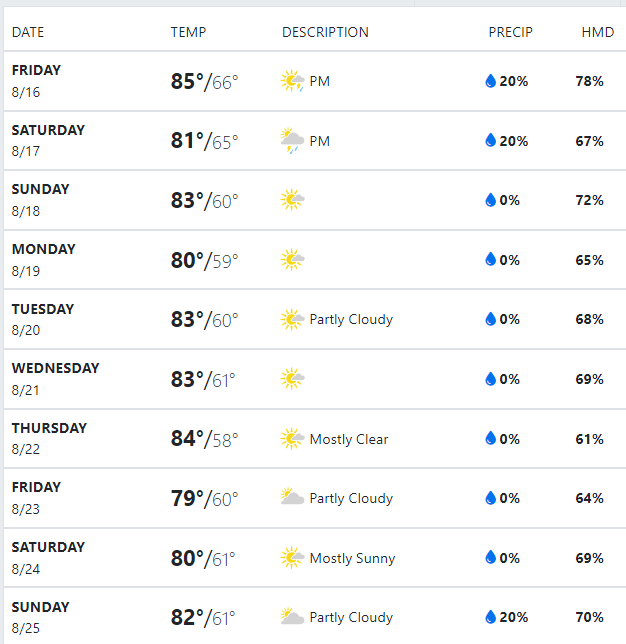Screen dimensions: 626x644
Task: Click the rain cloud icon for Saturday 8/17
Action: tap(292, 141)
